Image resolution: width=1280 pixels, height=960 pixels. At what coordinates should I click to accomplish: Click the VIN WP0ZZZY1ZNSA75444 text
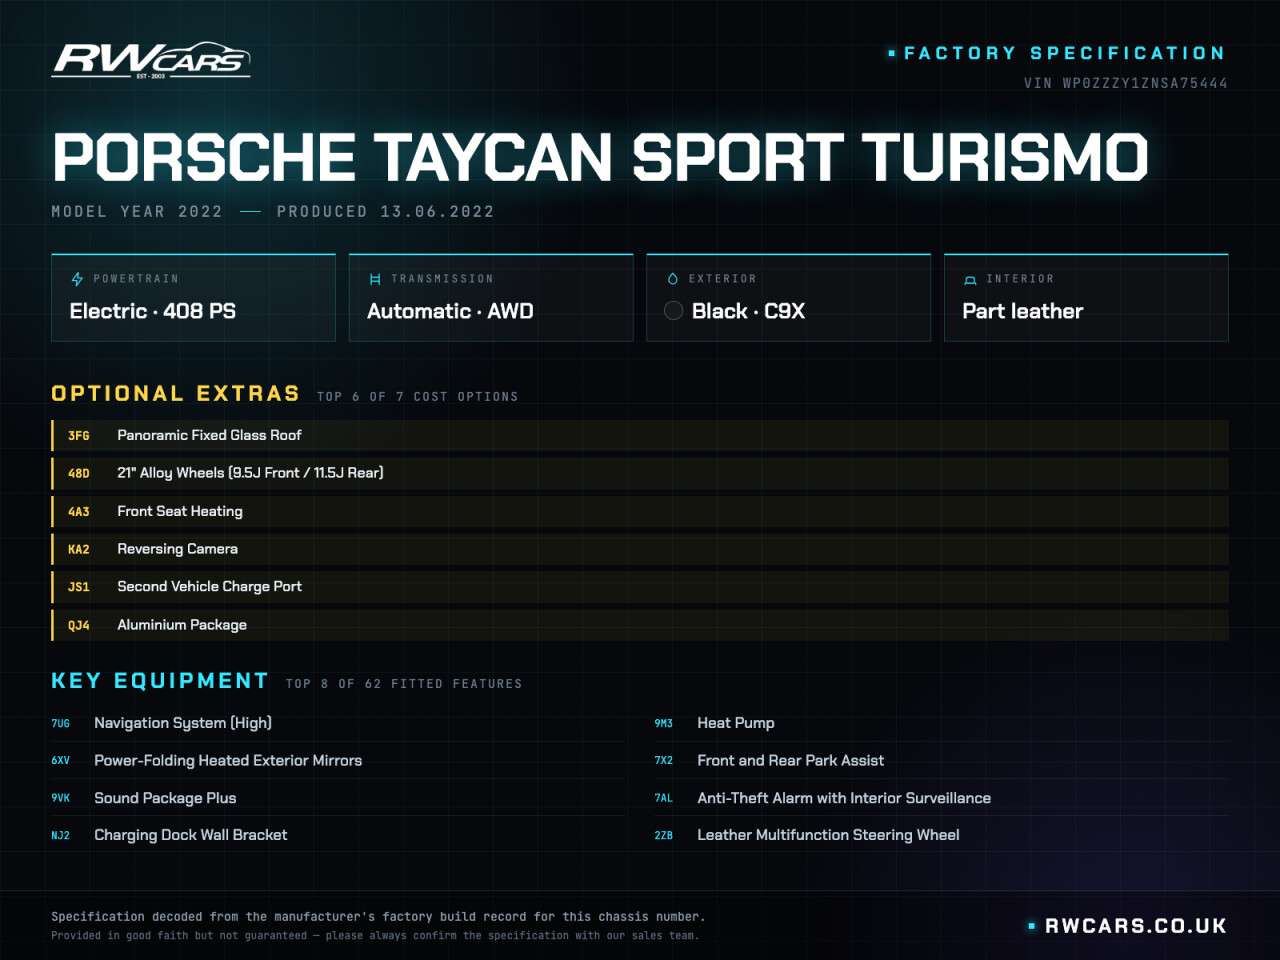pyautogui.click(x=1126, y=83)
